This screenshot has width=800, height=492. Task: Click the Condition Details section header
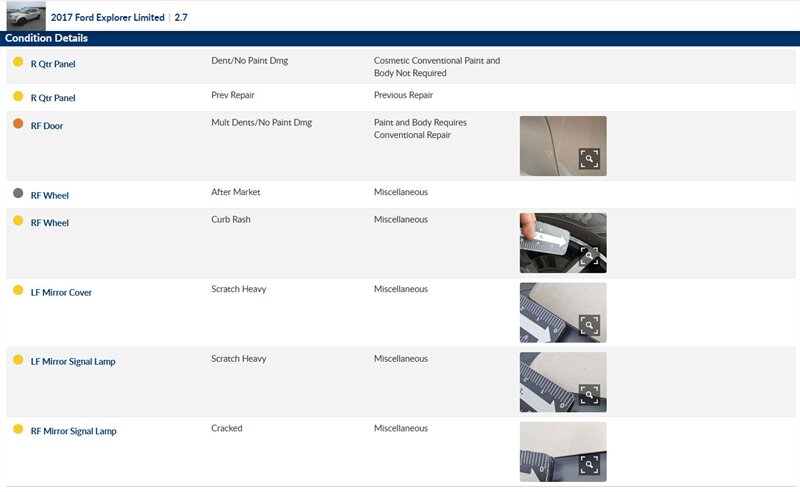pos(46,38)
